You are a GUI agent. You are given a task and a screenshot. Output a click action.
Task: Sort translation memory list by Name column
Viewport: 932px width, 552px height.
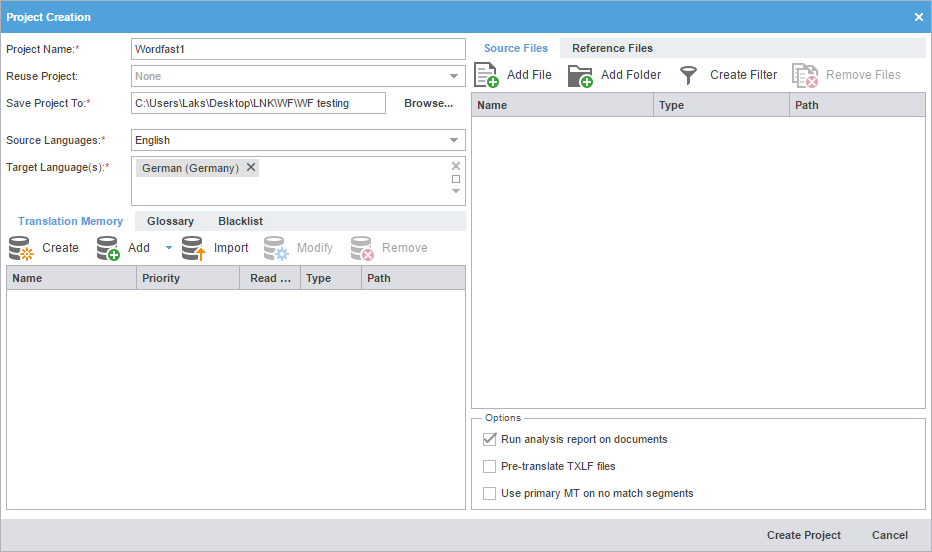pyautogui.click(x=71, y=278)
